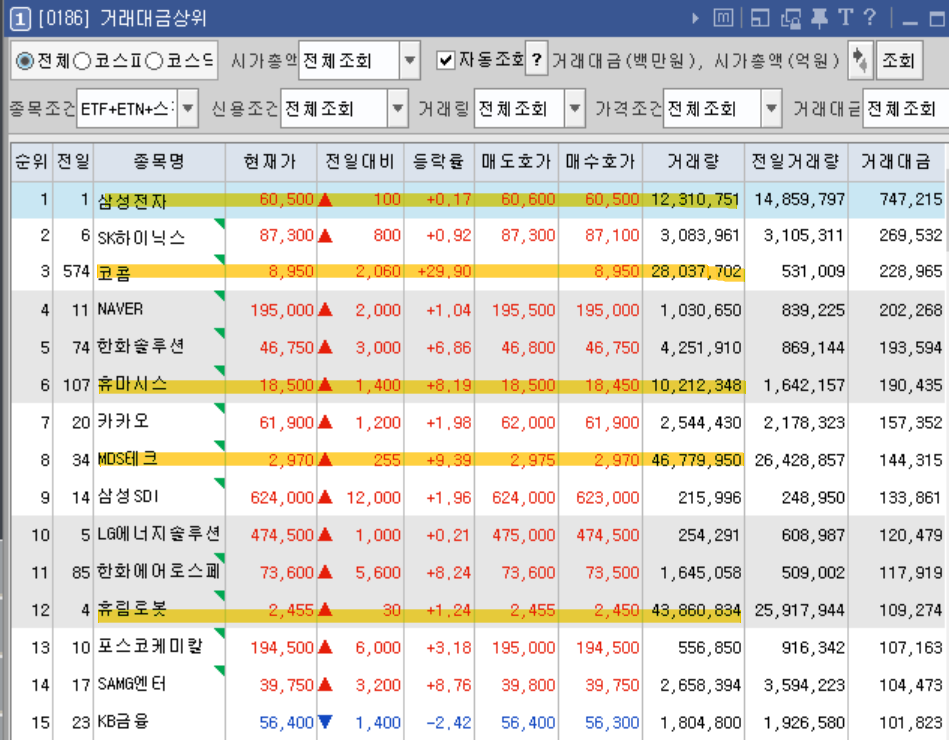The height and width of the screenshot is (740, 949).
Task: Sort by the 전일 column header
Action: pyautogui.click(x=73, y=162)
